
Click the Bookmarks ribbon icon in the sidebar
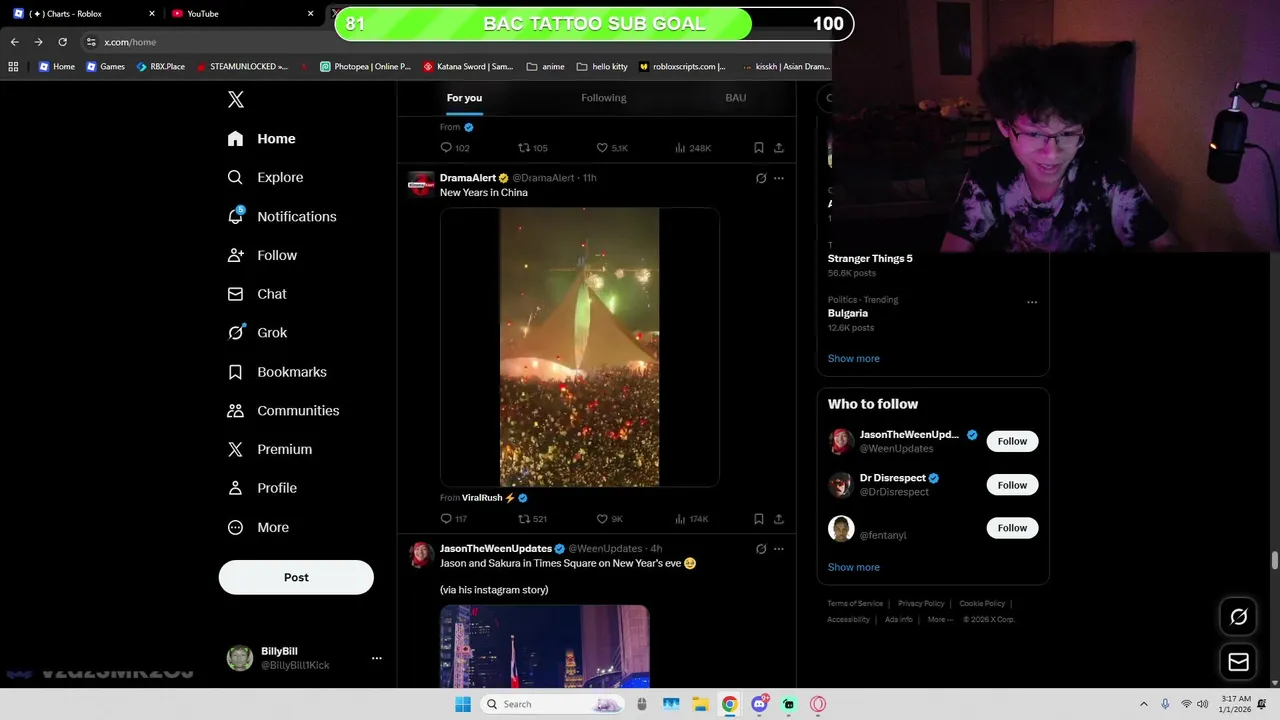click(235, 372)
